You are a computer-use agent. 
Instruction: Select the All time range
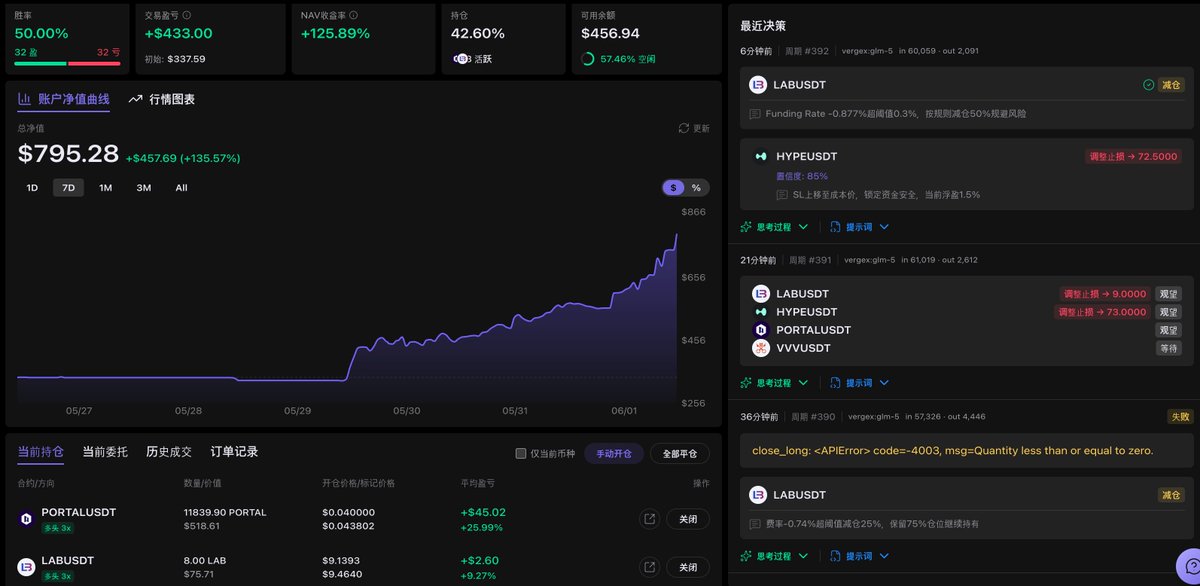tap(182, 188)
